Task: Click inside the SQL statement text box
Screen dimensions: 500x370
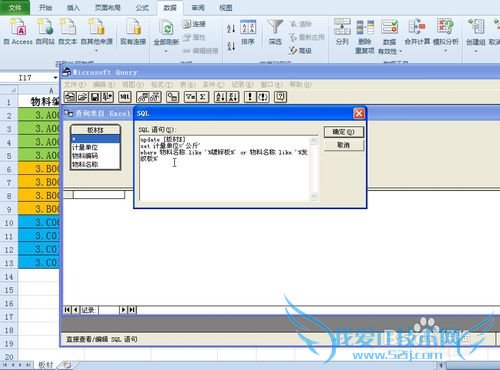Action: 225,168
